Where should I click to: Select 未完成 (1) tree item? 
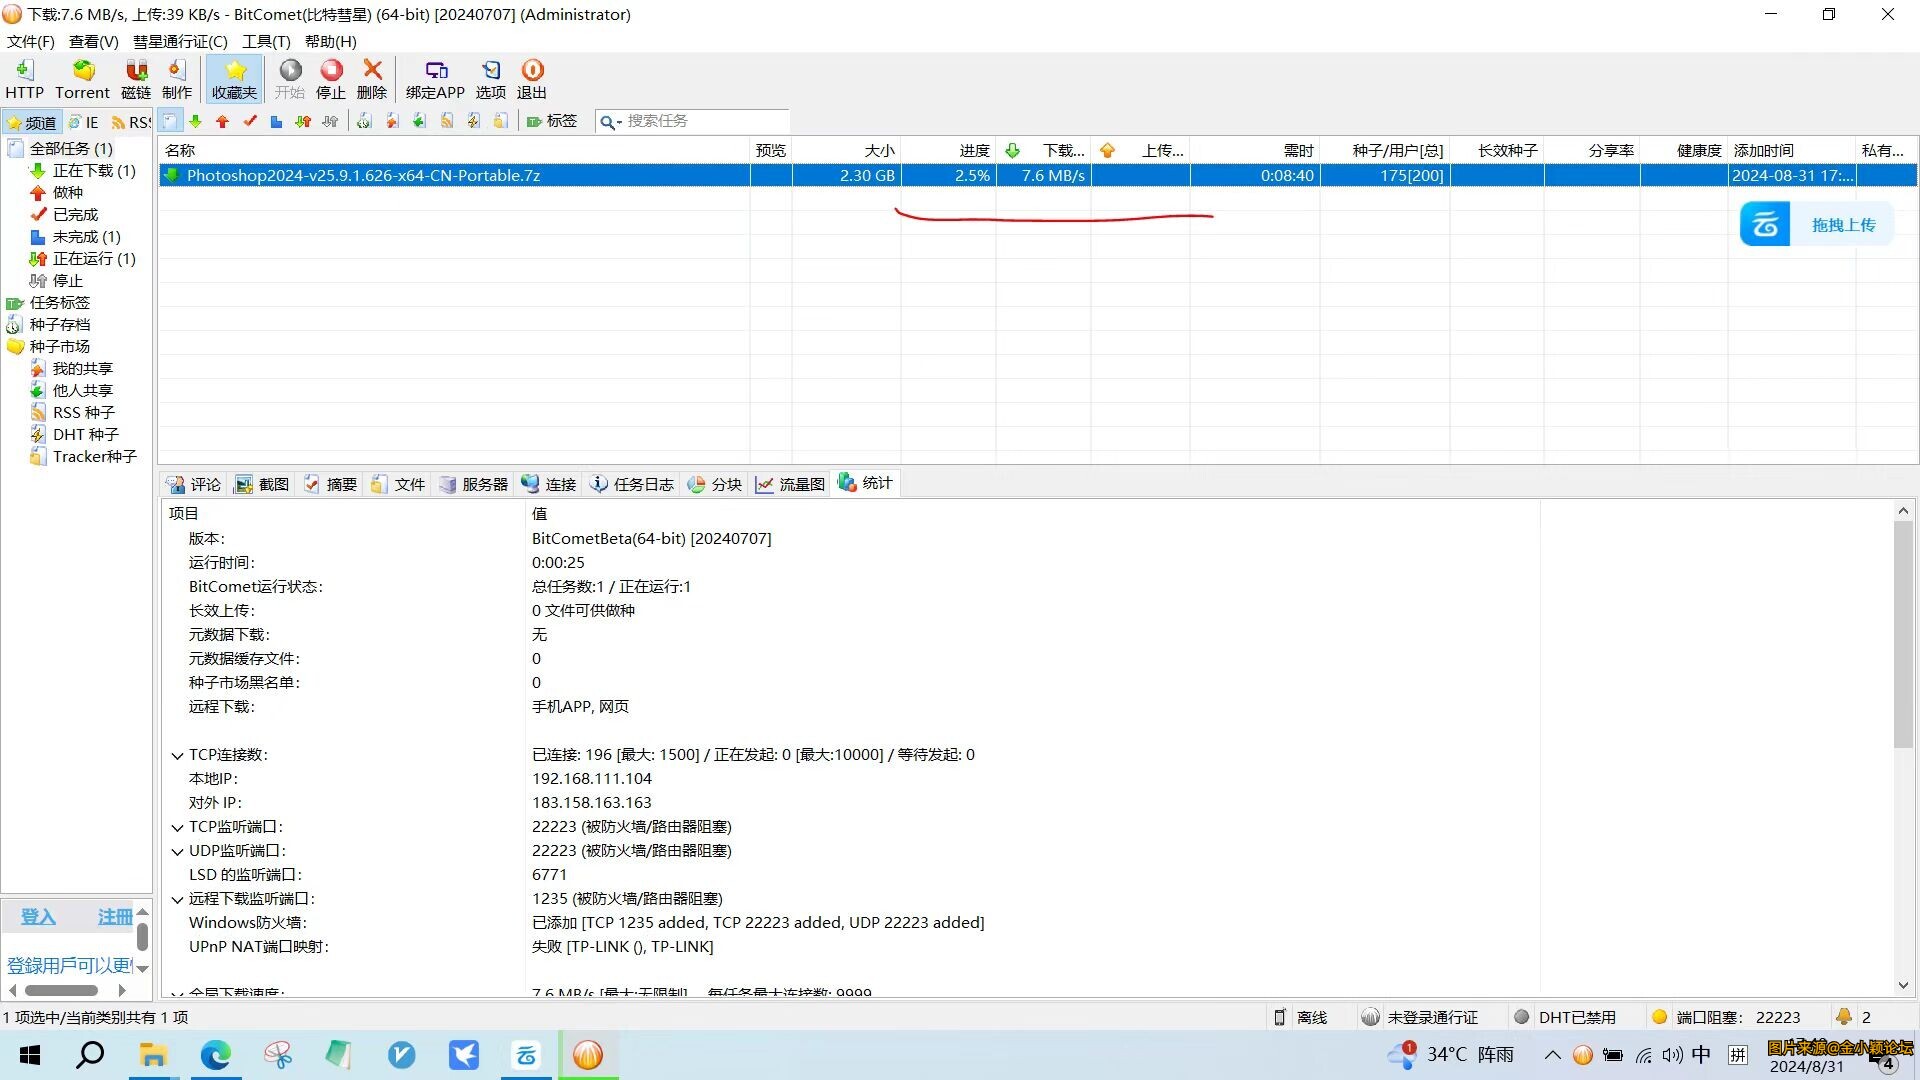86,236
